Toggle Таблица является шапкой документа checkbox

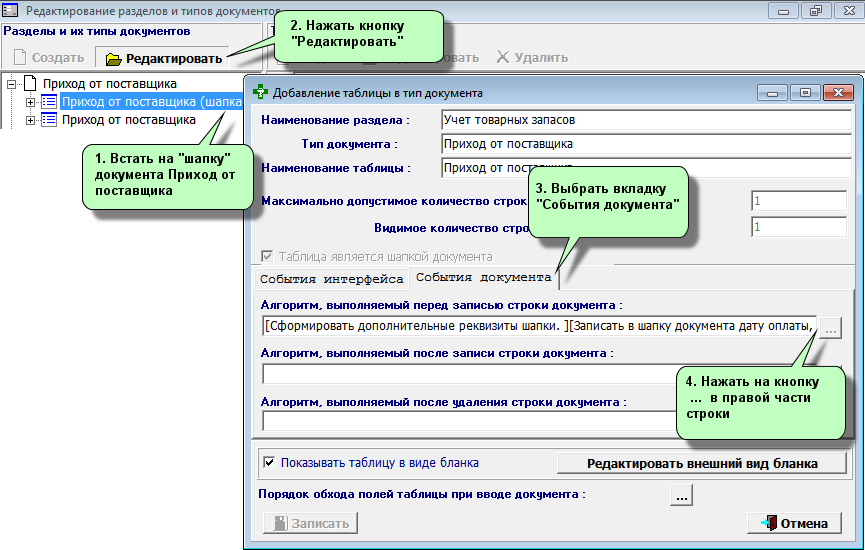[x=267, y=256]
